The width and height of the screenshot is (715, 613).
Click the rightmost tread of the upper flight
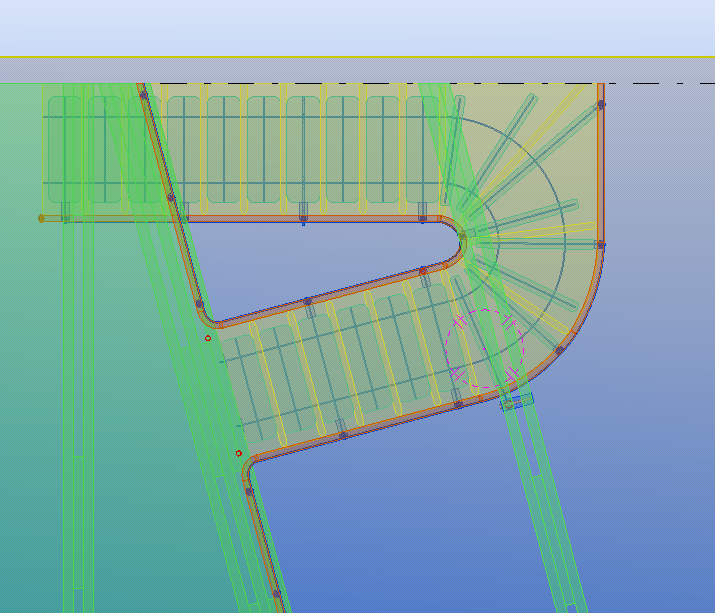click(421, 150)
